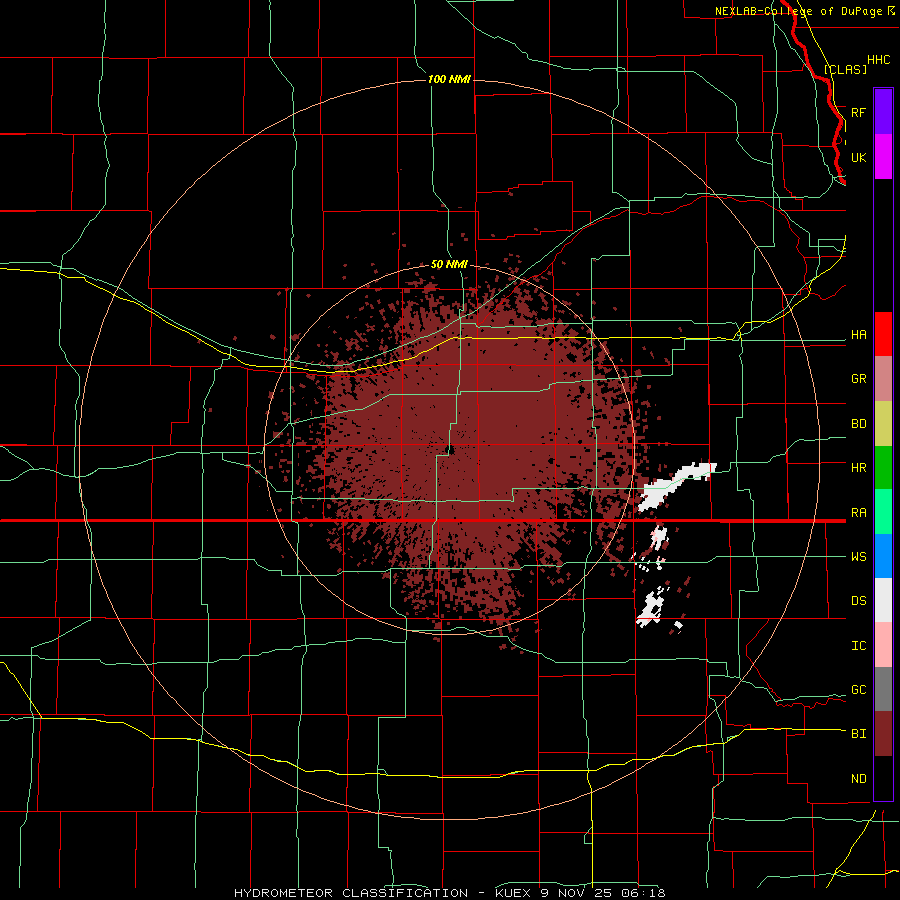Click the BI legend label
Screen dimensions: 900x900
click(858, 734)
